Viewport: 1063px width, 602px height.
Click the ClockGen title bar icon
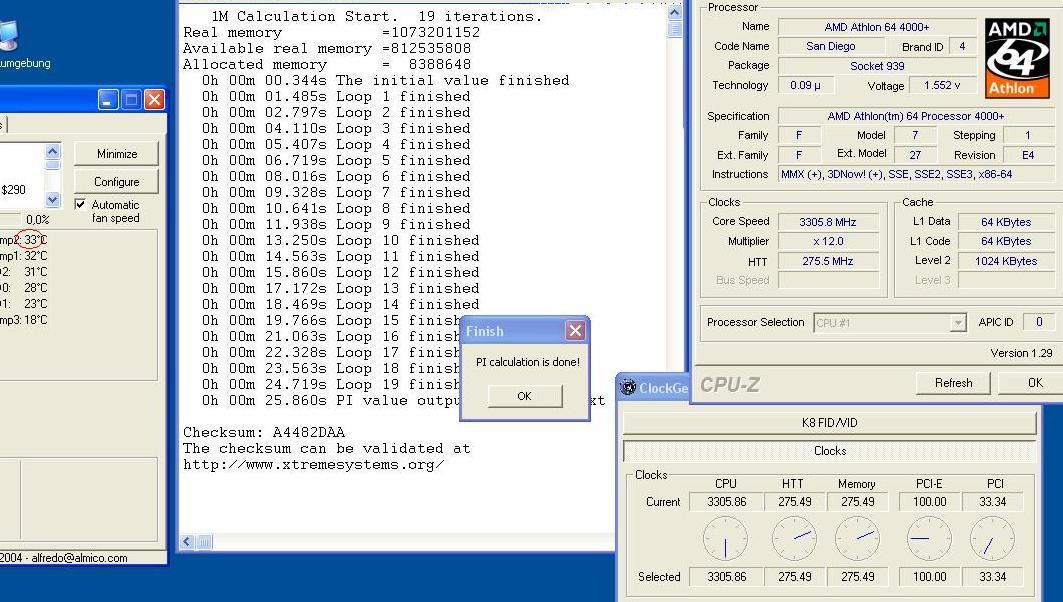pyautogui.click(x=628, y=387)
